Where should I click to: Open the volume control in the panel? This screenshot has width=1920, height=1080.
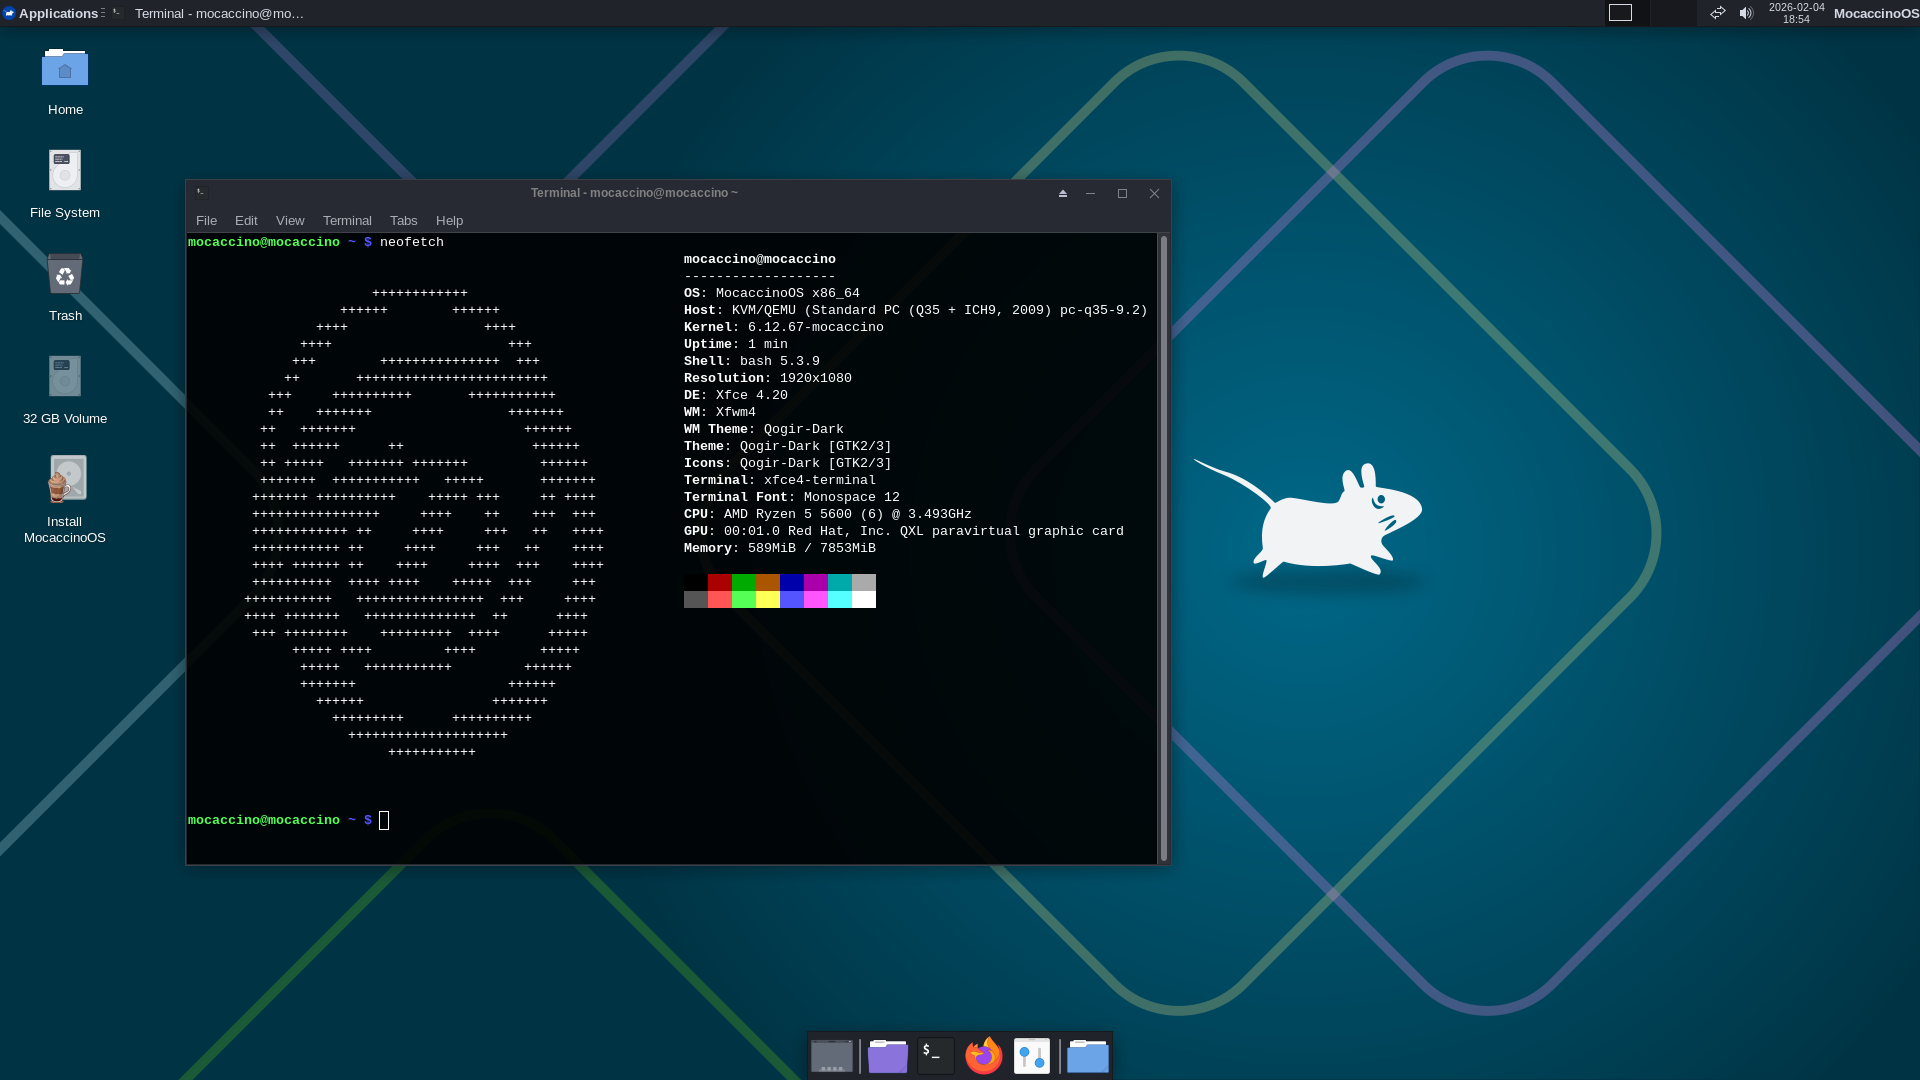pyautogui.click(x=1746, y=13)
